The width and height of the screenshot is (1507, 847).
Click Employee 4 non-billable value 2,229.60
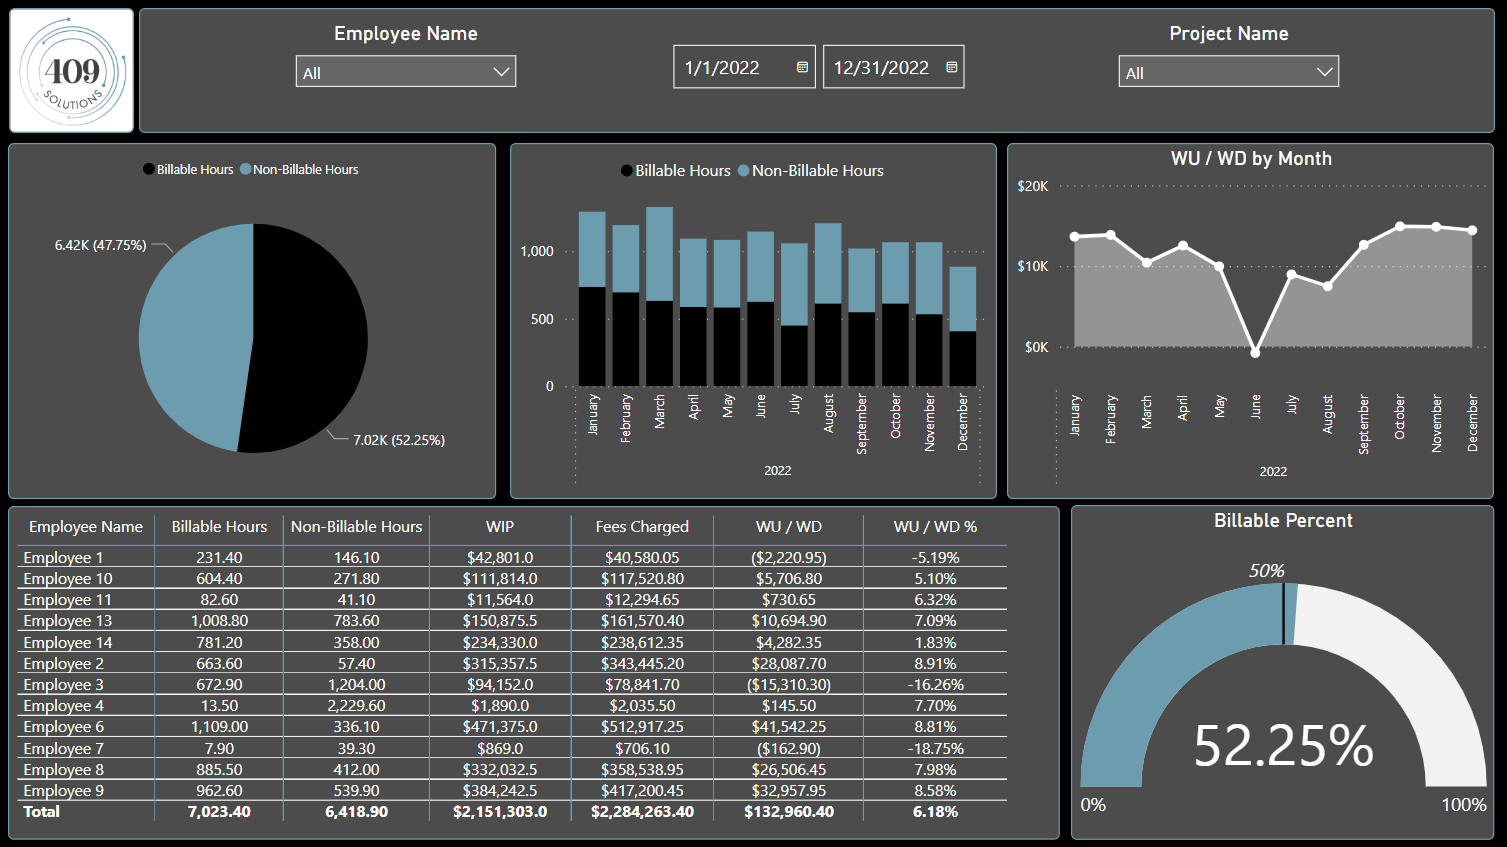pos(356,706)
